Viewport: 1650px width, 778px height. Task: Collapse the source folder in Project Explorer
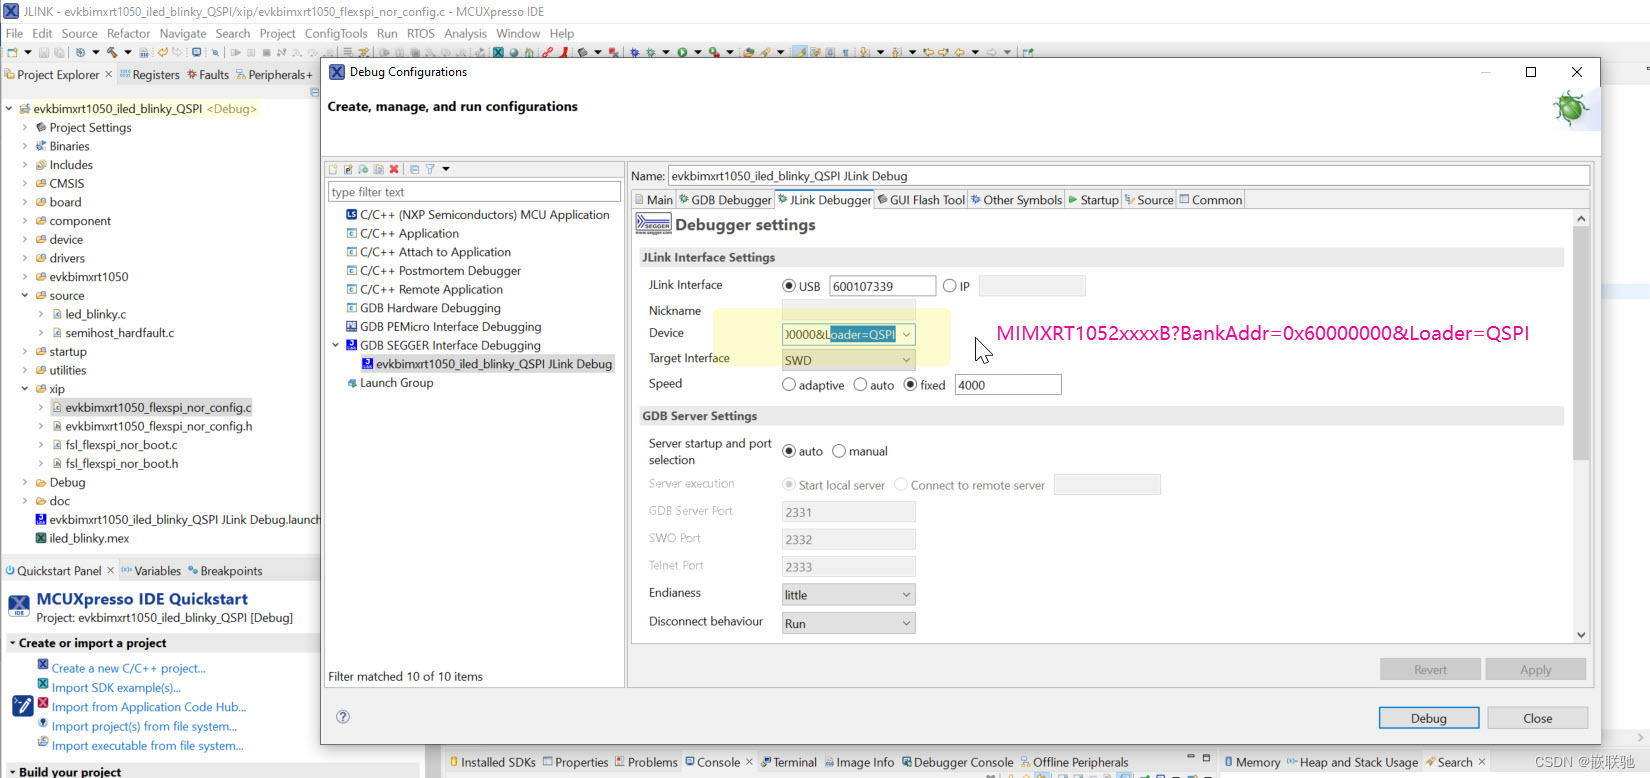(25, 296)
